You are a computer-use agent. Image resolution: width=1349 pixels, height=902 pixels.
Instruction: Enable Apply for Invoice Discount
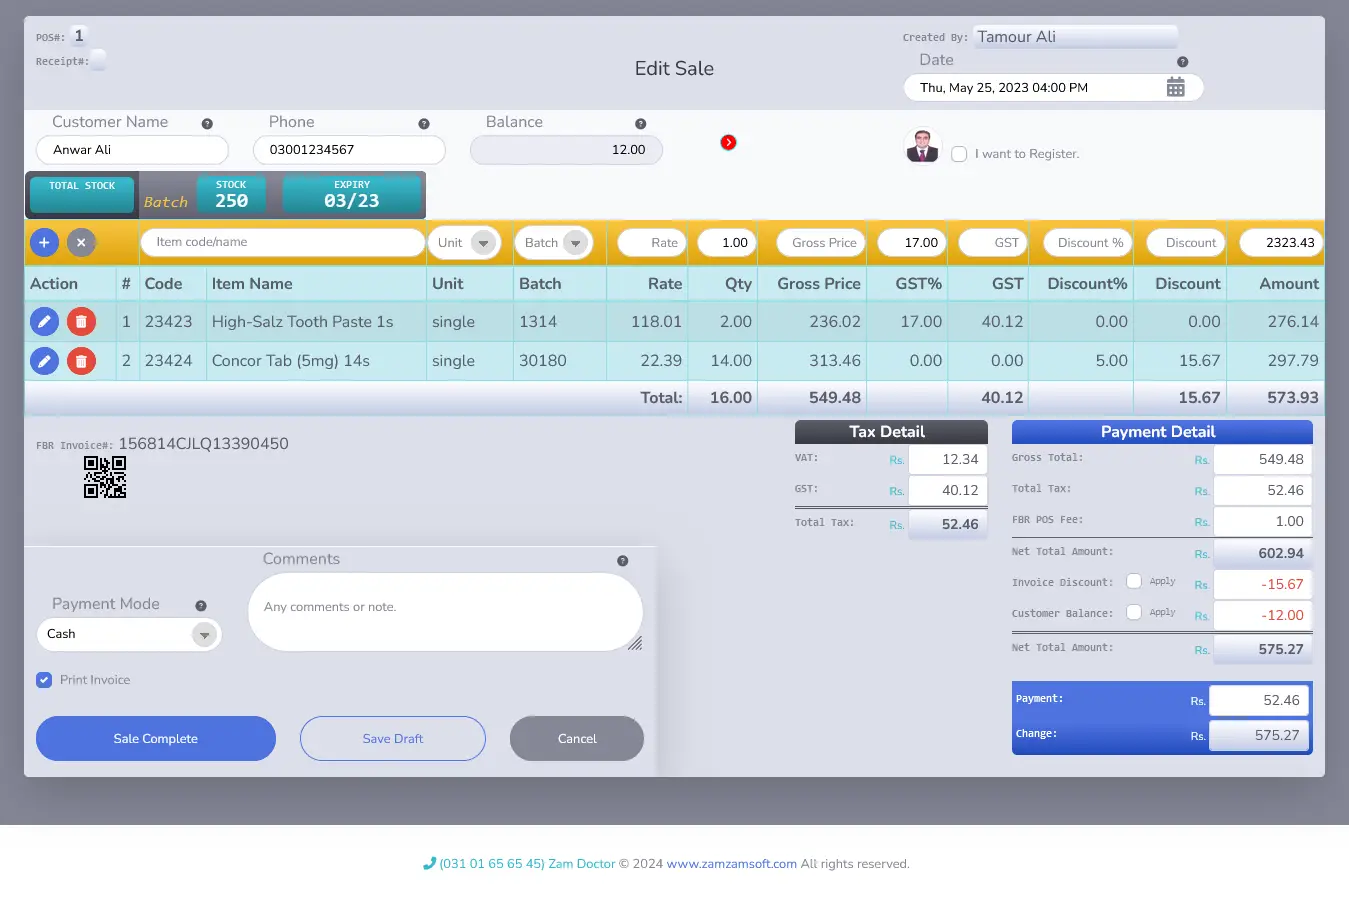(x=1134, y=581)
